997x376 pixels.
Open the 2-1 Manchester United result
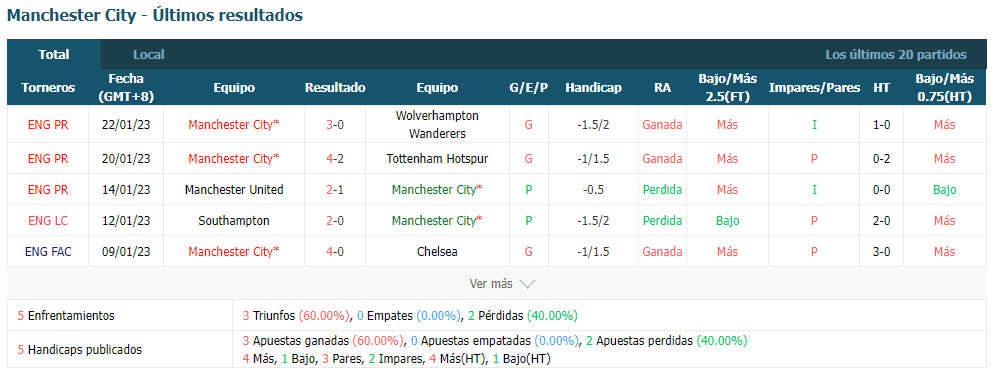click(x=335, y=190)
